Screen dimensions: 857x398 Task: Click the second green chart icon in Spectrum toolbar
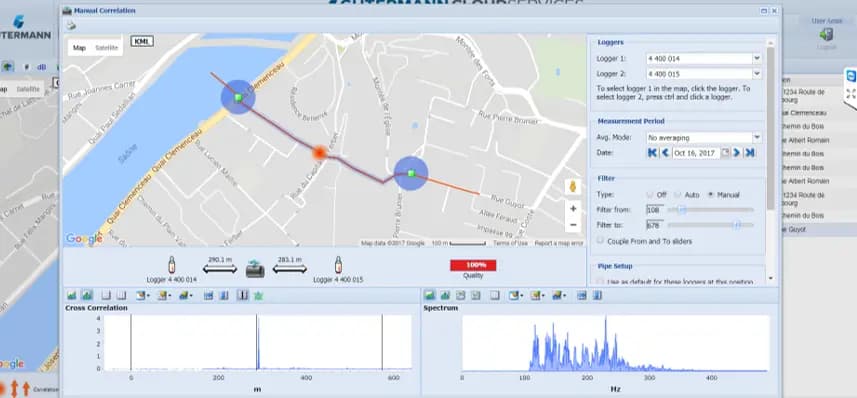tap(445, 295)
